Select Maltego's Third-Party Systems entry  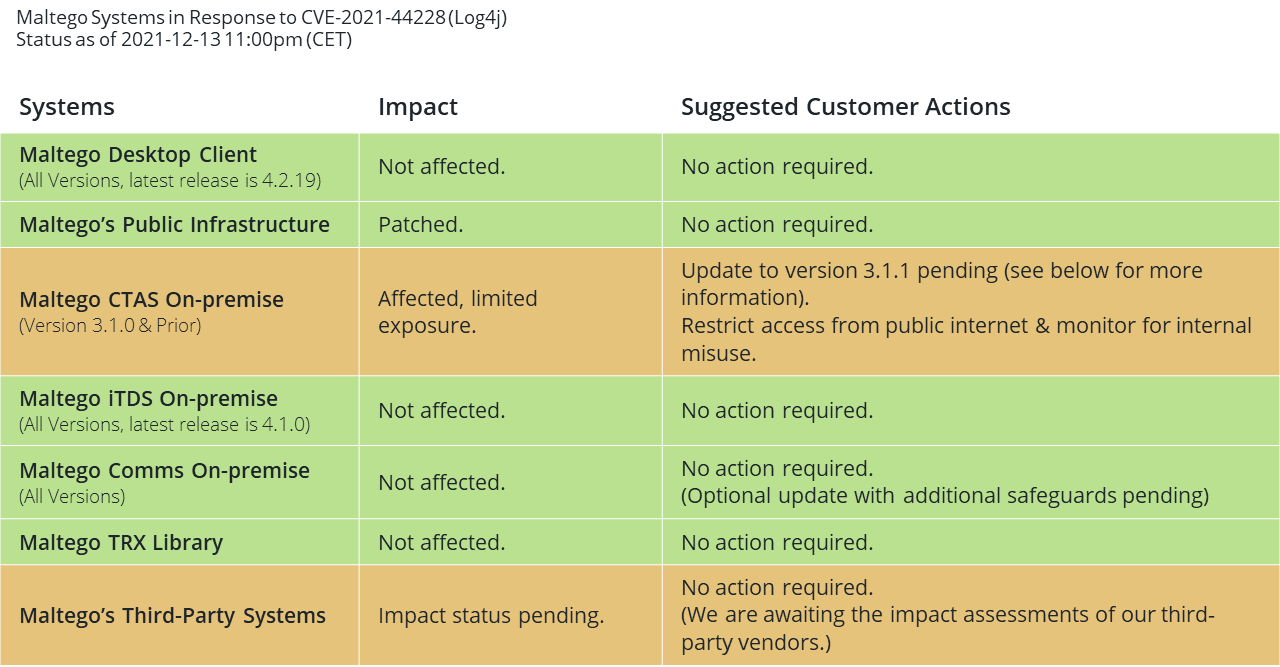(x=173, y=616)
